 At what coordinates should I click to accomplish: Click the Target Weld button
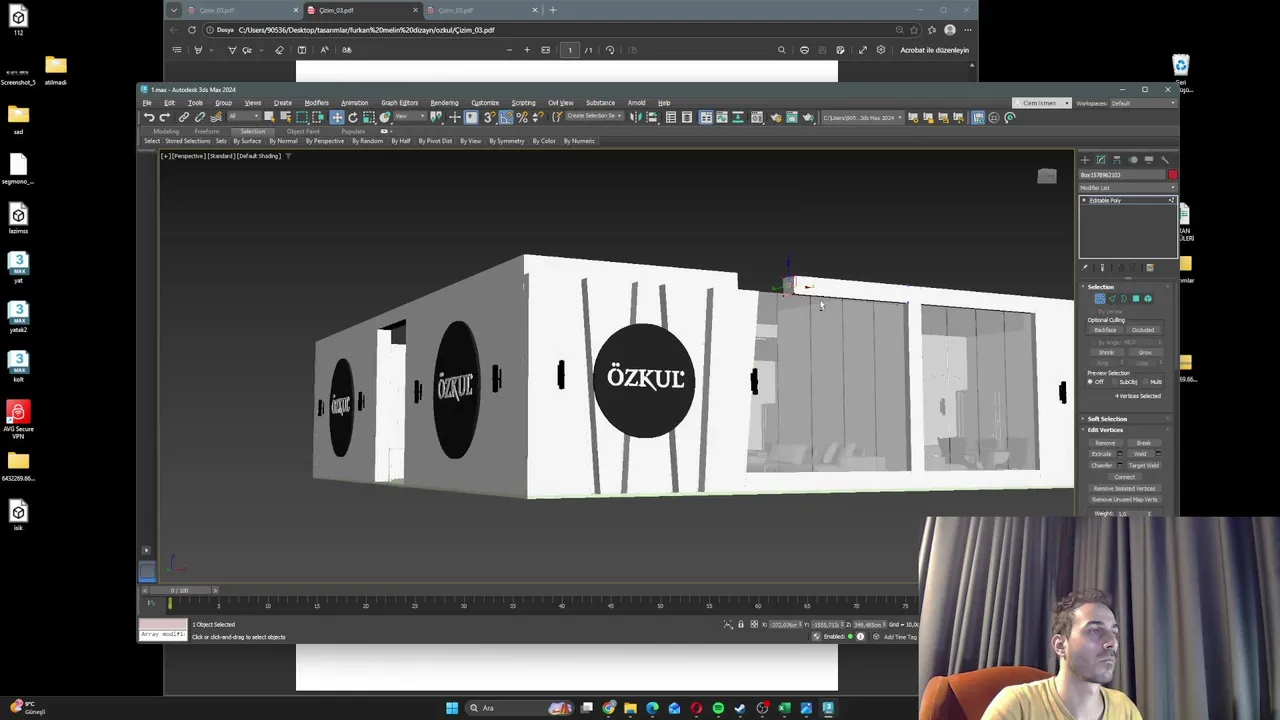coord(1144,465)
